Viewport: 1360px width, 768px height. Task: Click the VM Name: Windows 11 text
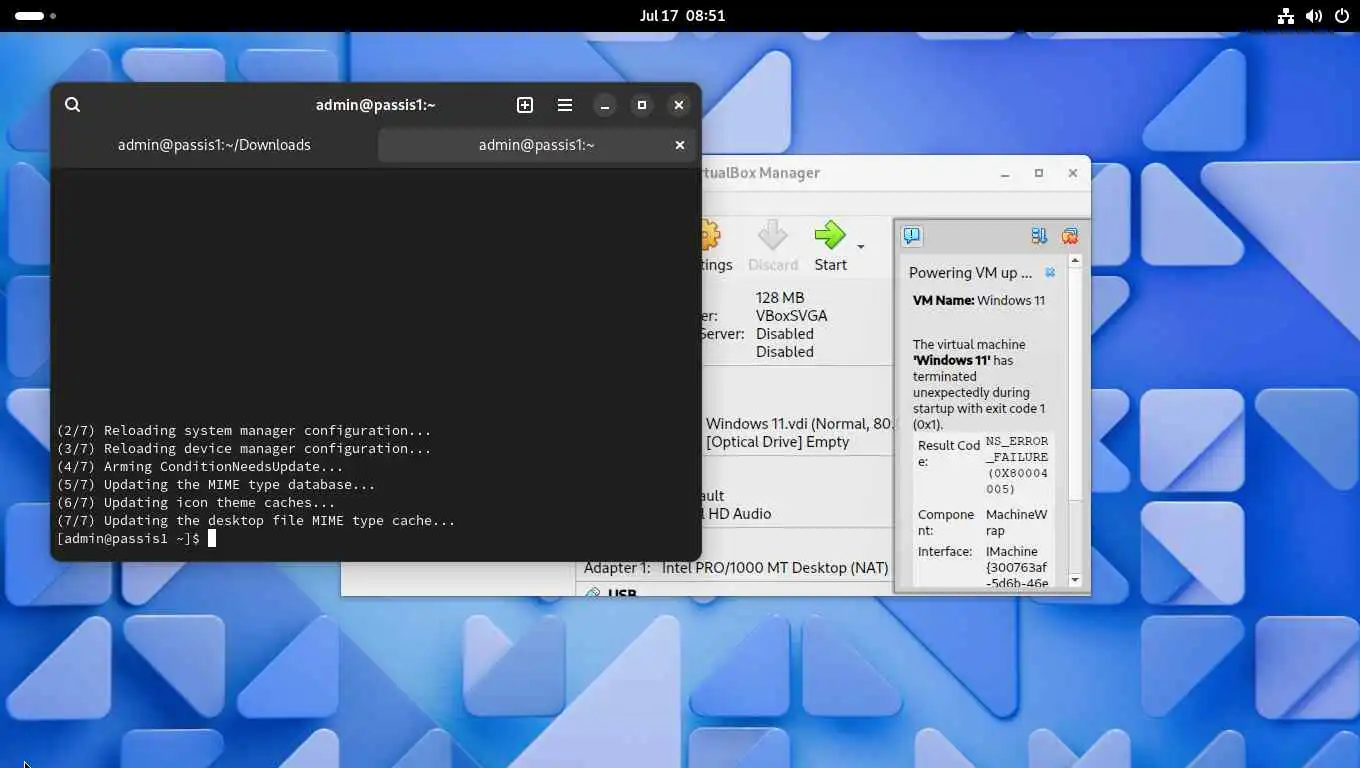click(979, 300)
